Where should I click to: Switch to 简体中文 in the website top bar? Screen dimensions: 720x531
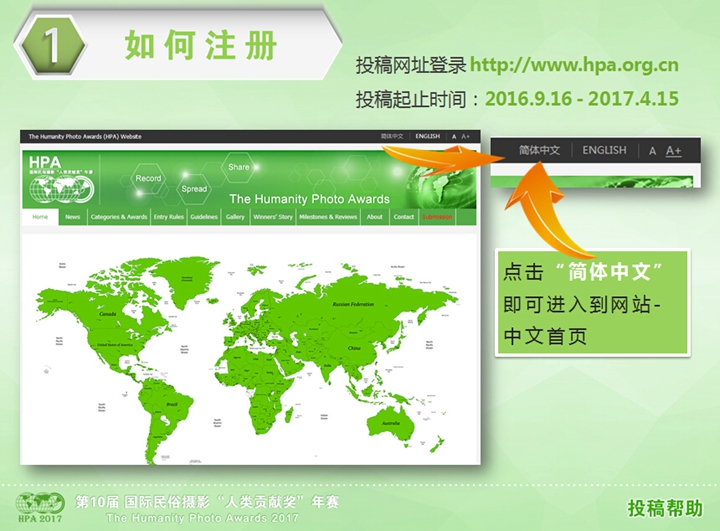tap(392, 136)
